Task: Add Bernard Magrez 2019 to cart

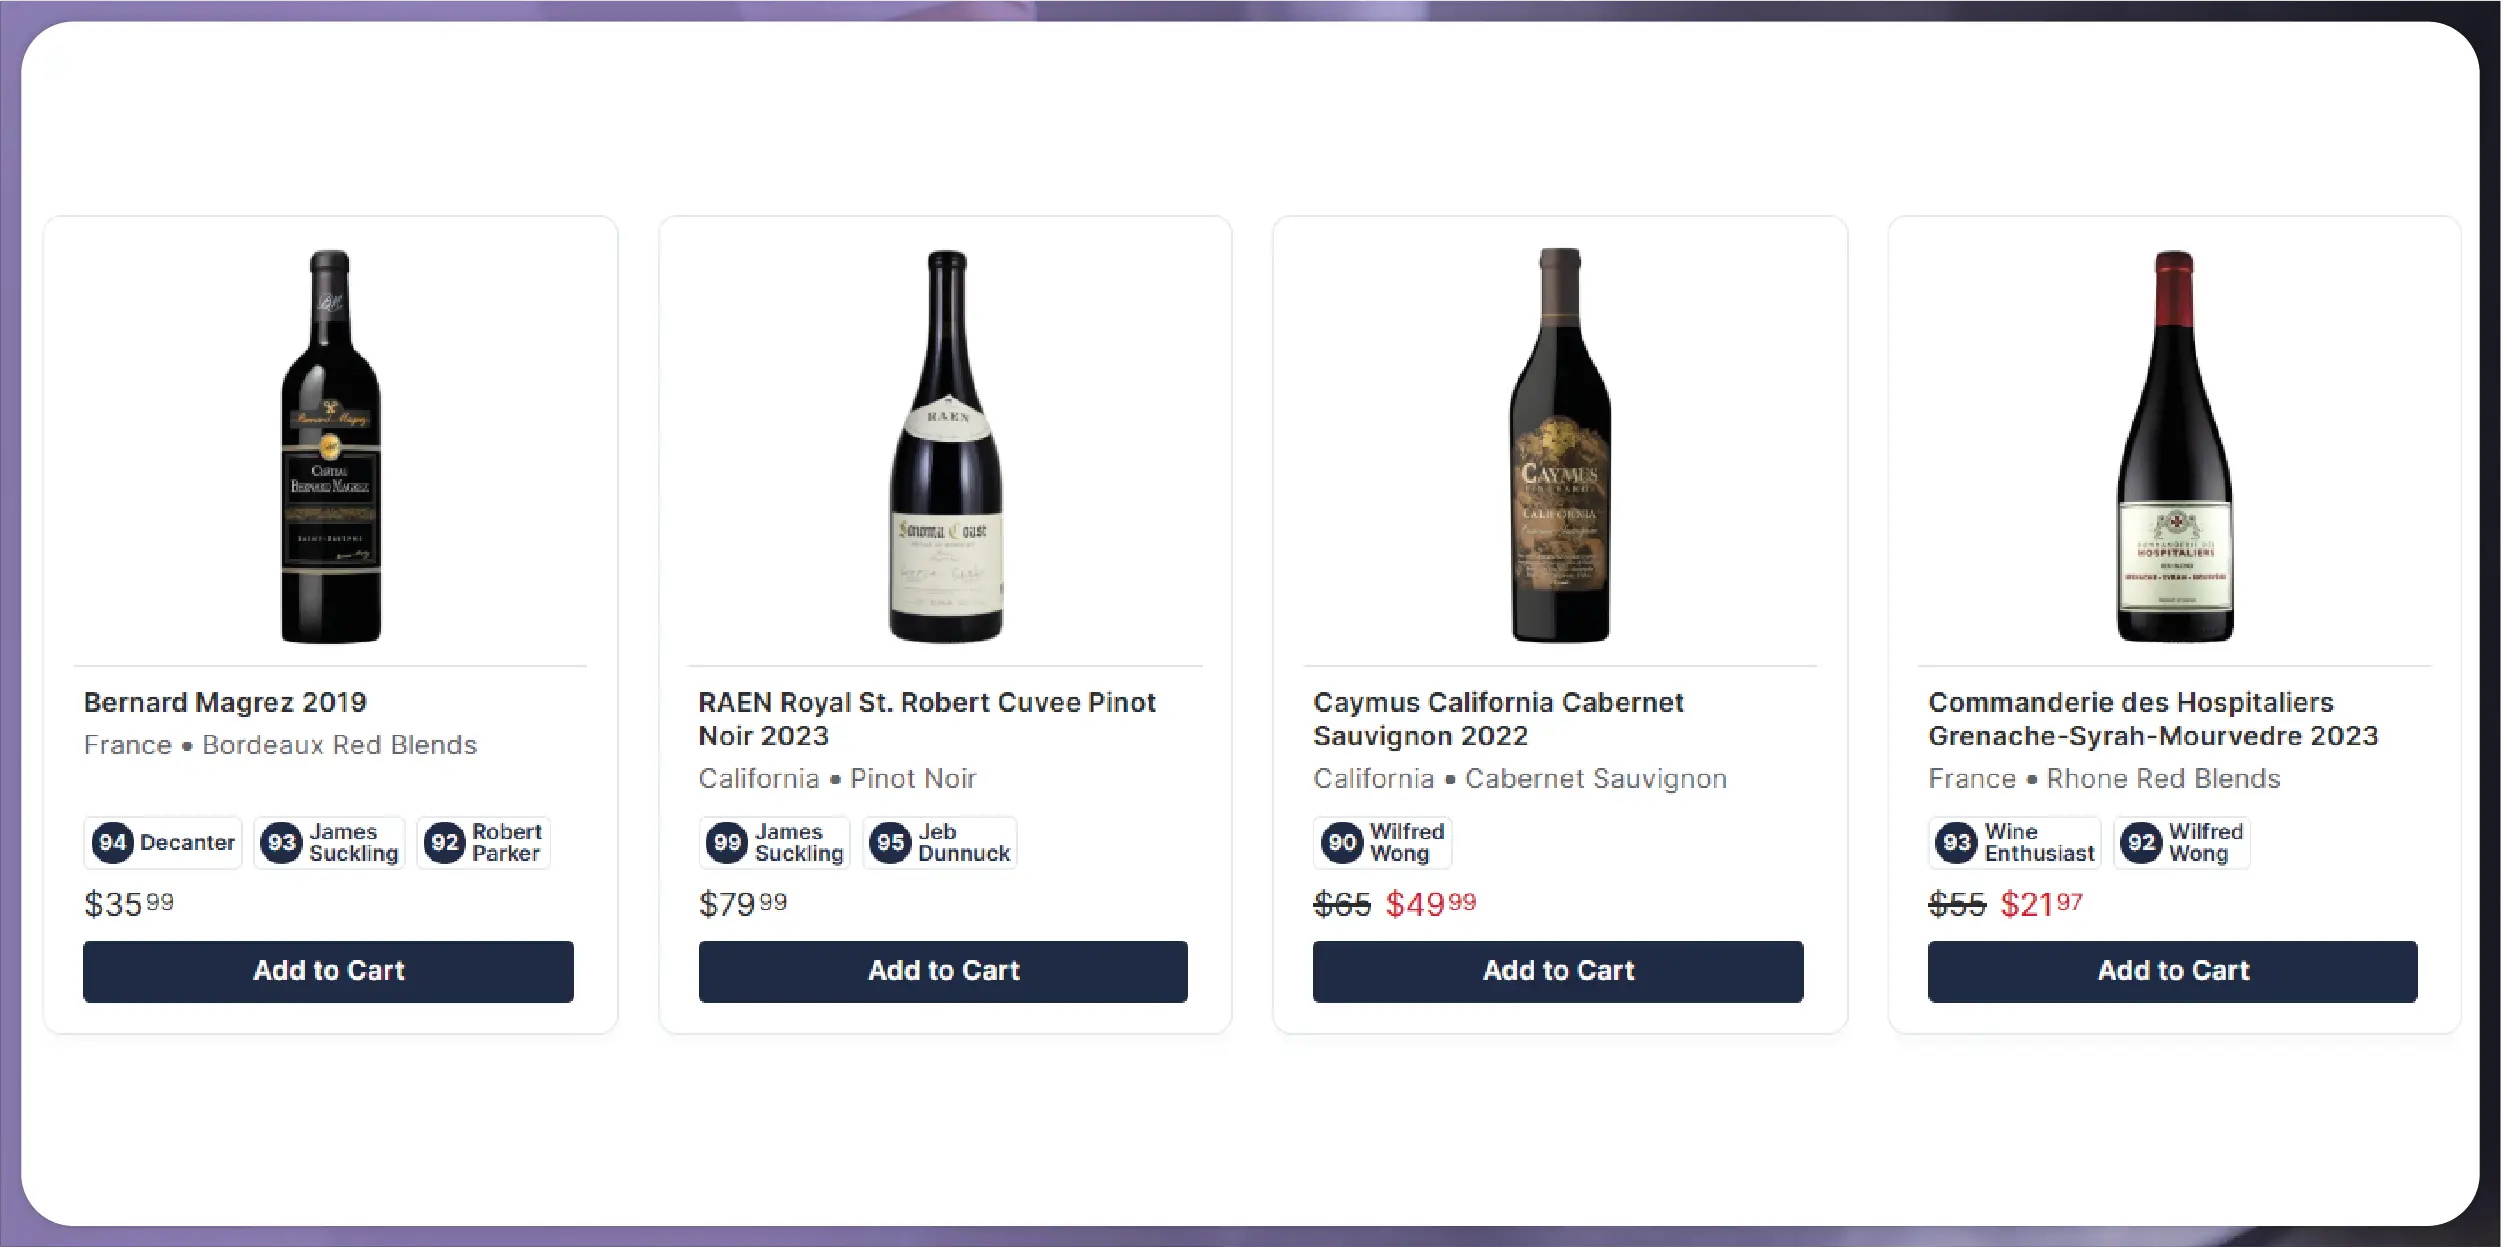Action: coord(328,971)
